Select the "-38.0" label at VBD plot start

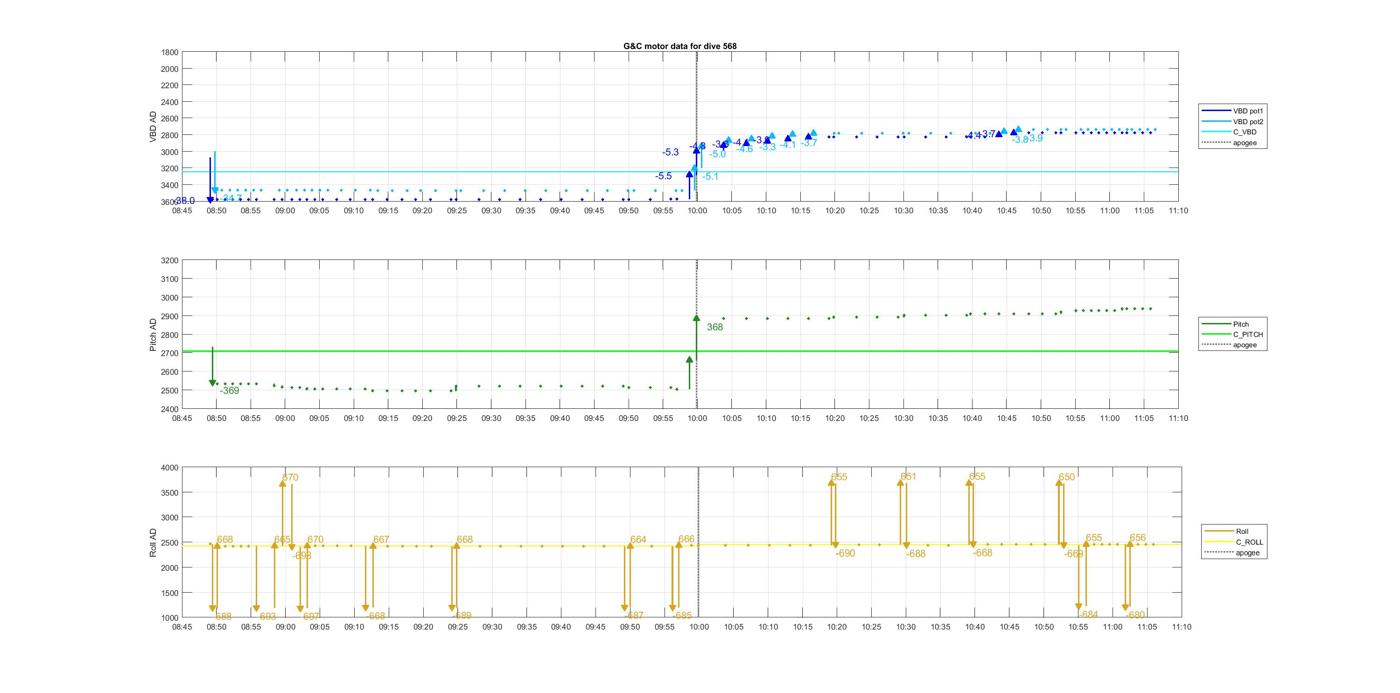(185, 201)
